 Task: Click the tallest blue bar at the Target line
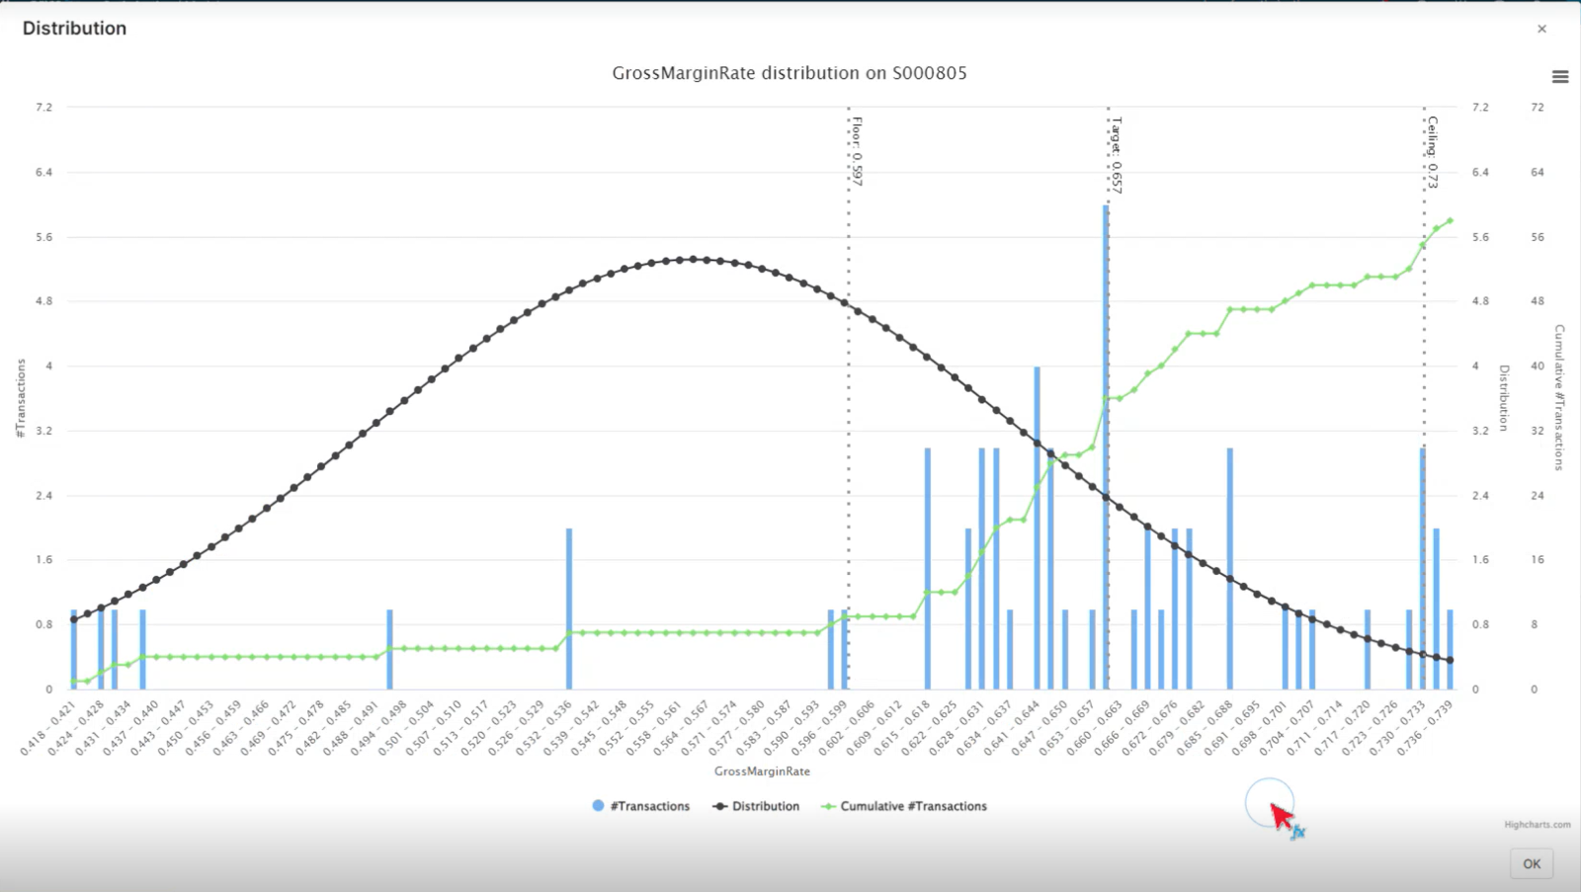click(1105, 450)
